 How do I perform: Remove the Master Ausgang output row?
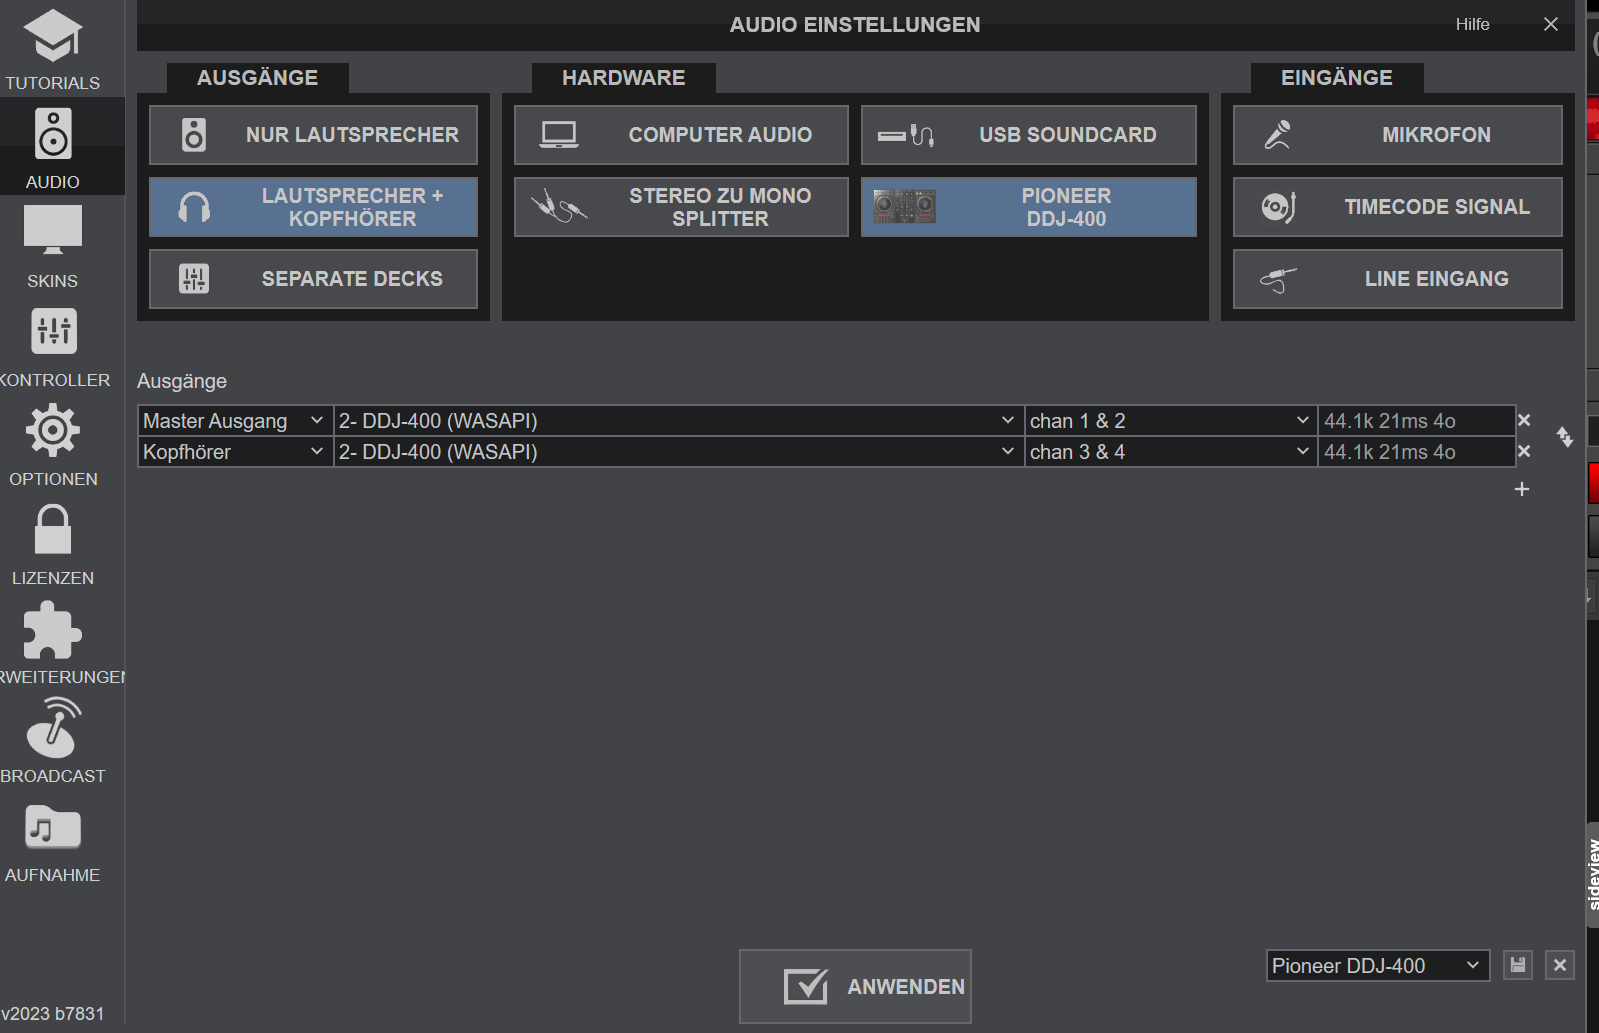(1524, 420)
